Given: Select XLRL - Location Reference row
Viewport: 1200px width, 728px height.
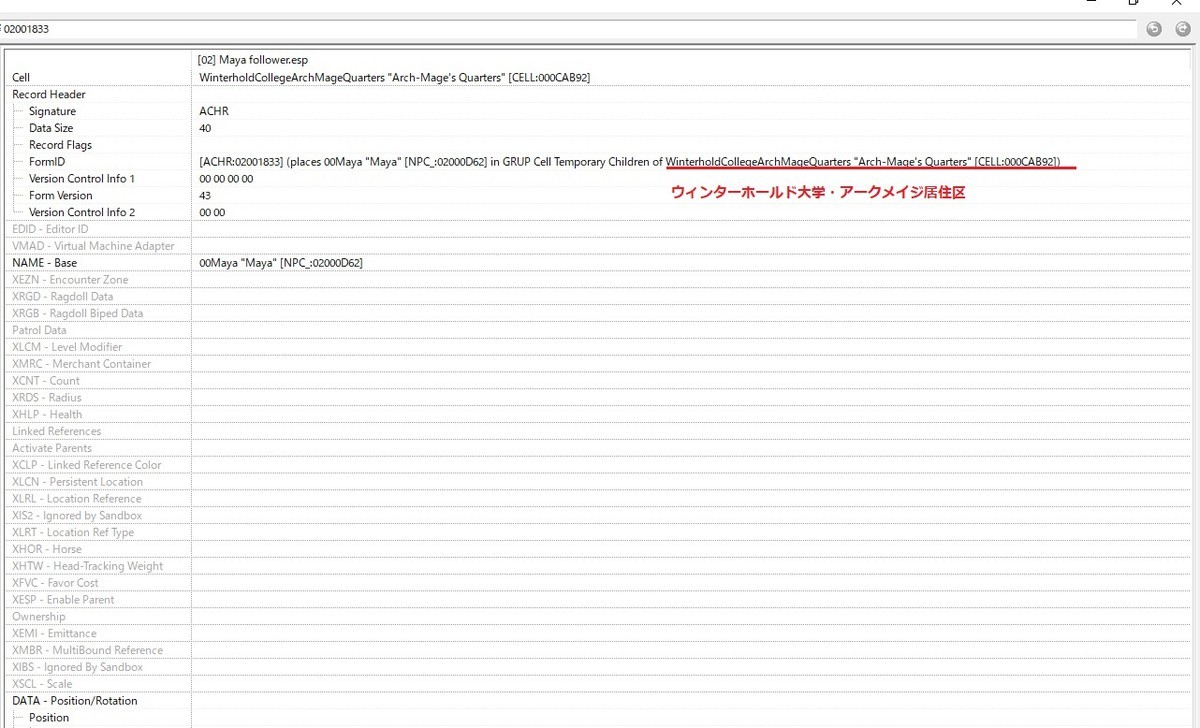Looking at the screenshot, I should coord(76,499).
